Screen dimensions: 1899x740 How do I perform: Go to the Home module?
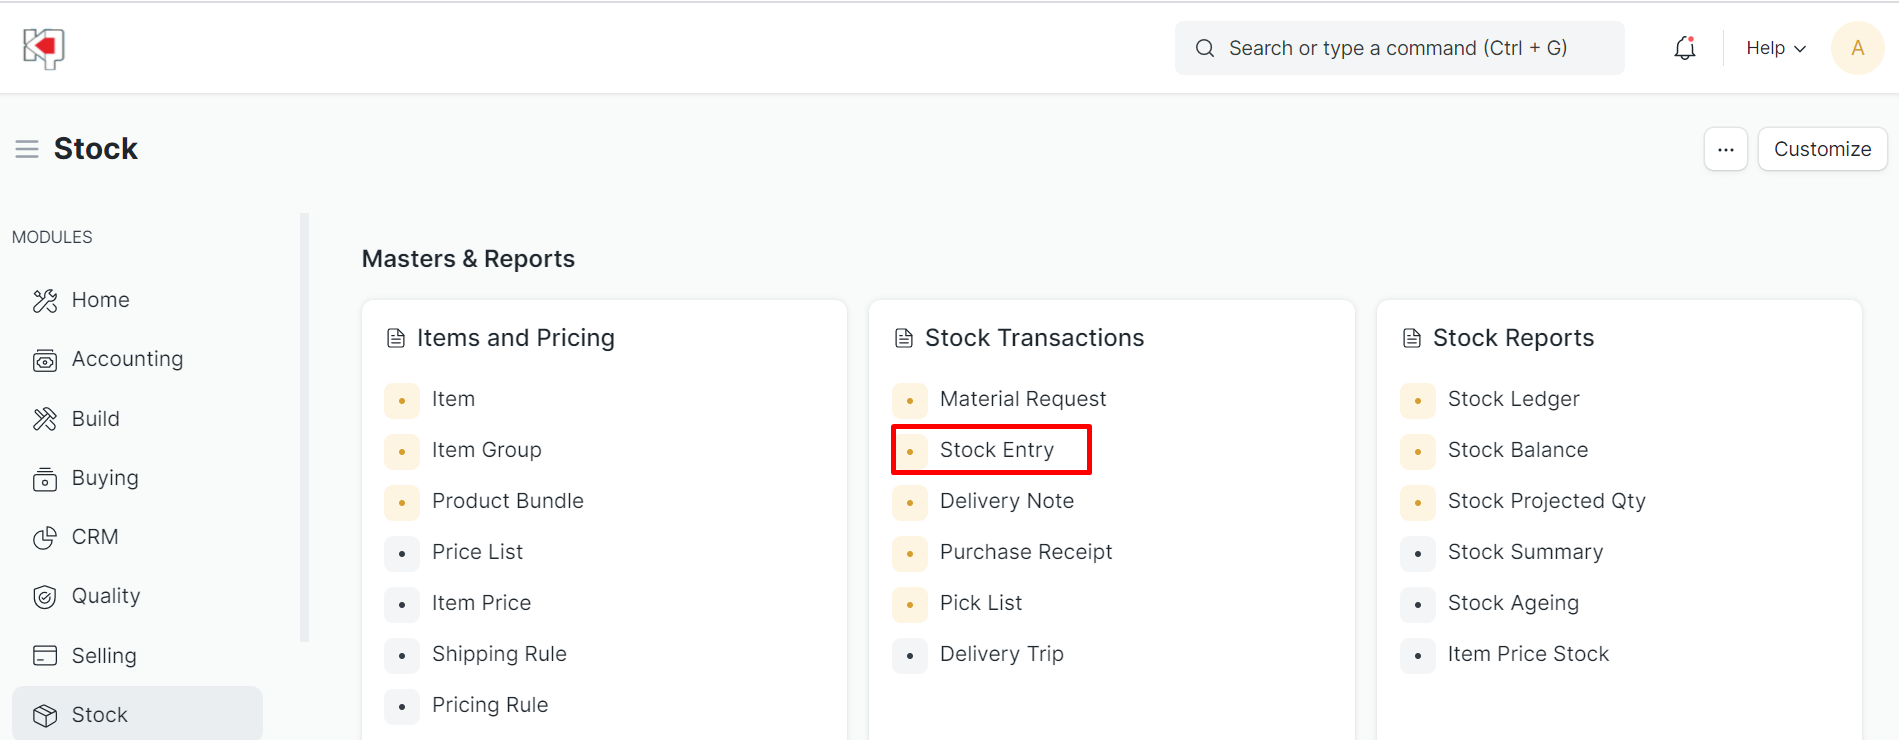[100, 300]
